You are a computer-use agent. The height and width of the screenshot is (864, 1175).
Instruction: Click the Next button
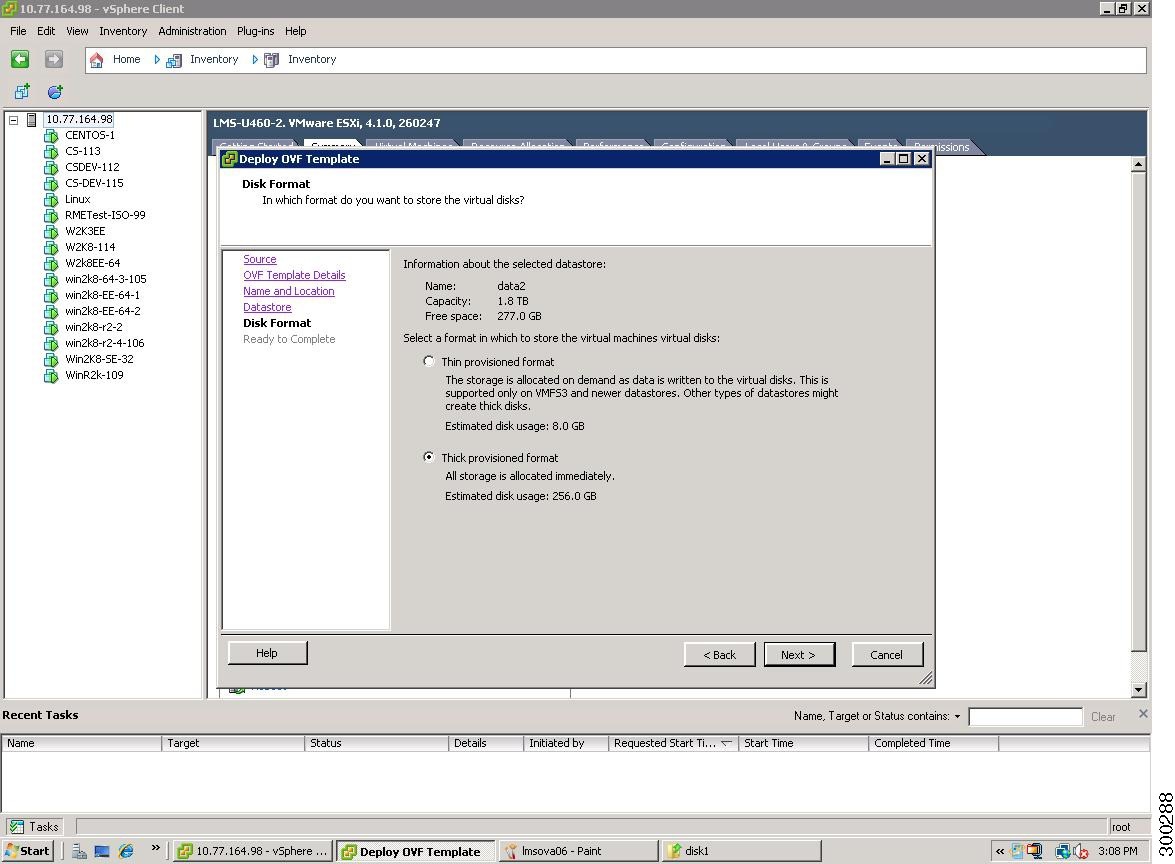pyautogui.click(x=799, y=654)
